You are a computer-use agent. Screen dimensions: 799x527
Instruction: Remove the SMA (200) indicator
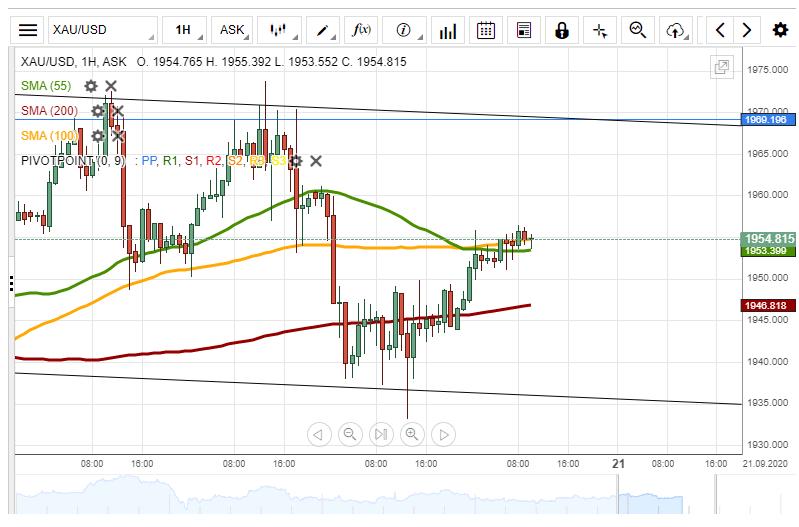(x=117, y=110)
